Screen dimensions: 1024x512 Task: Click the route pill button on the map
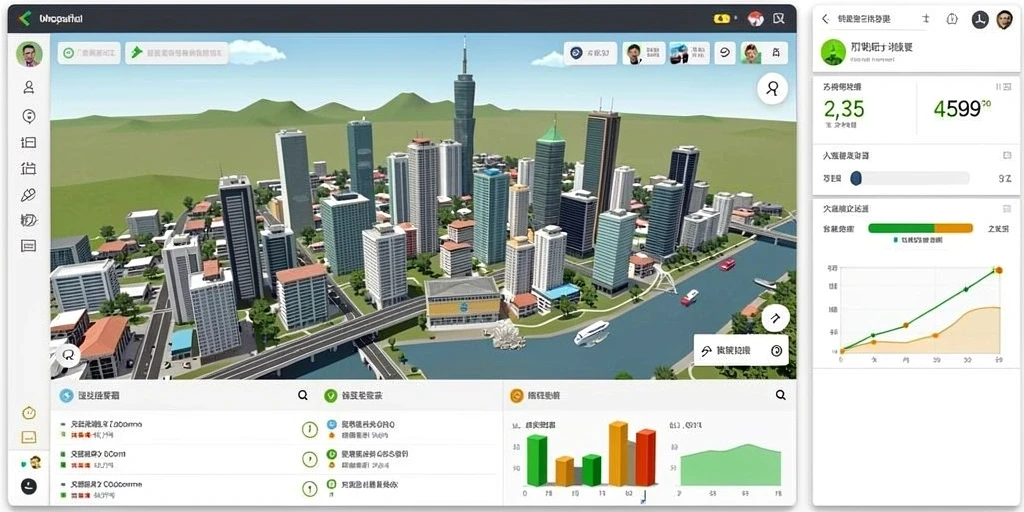click(741, 351)
